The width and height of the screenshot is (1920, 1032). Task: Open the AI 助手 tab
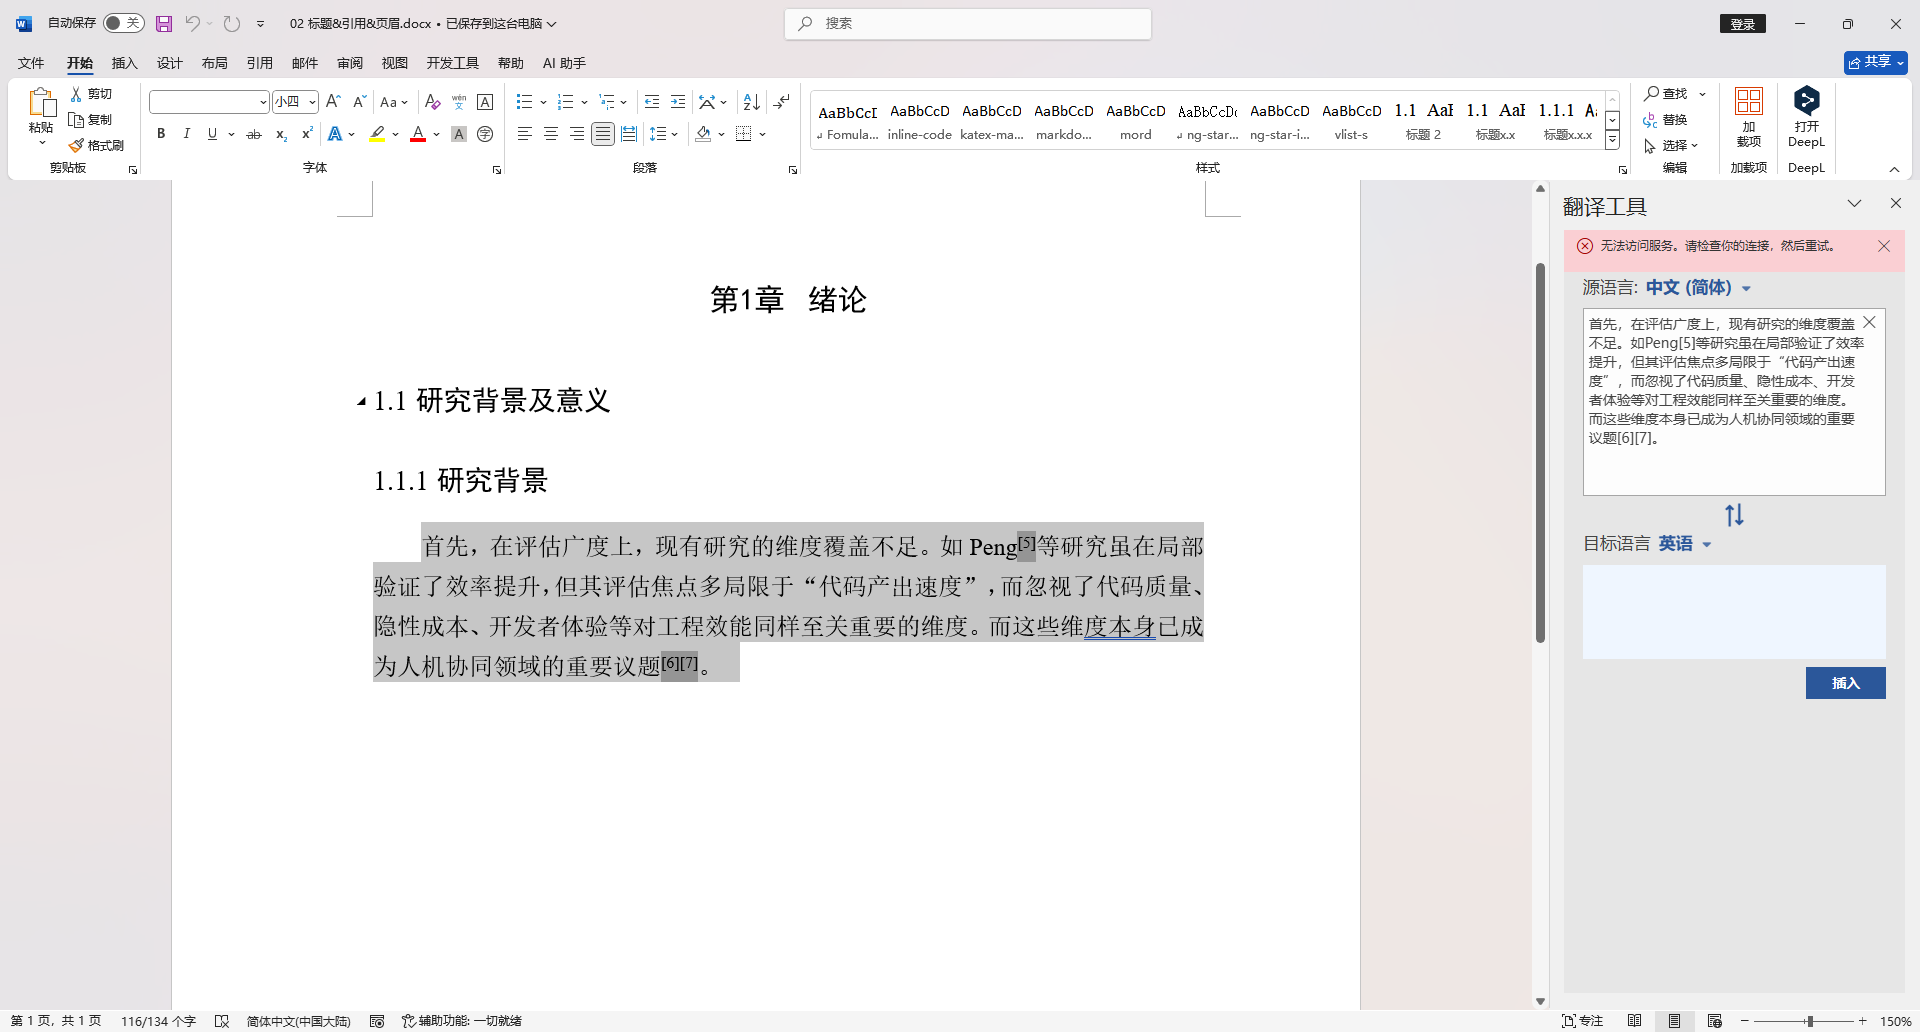(564, 63)
